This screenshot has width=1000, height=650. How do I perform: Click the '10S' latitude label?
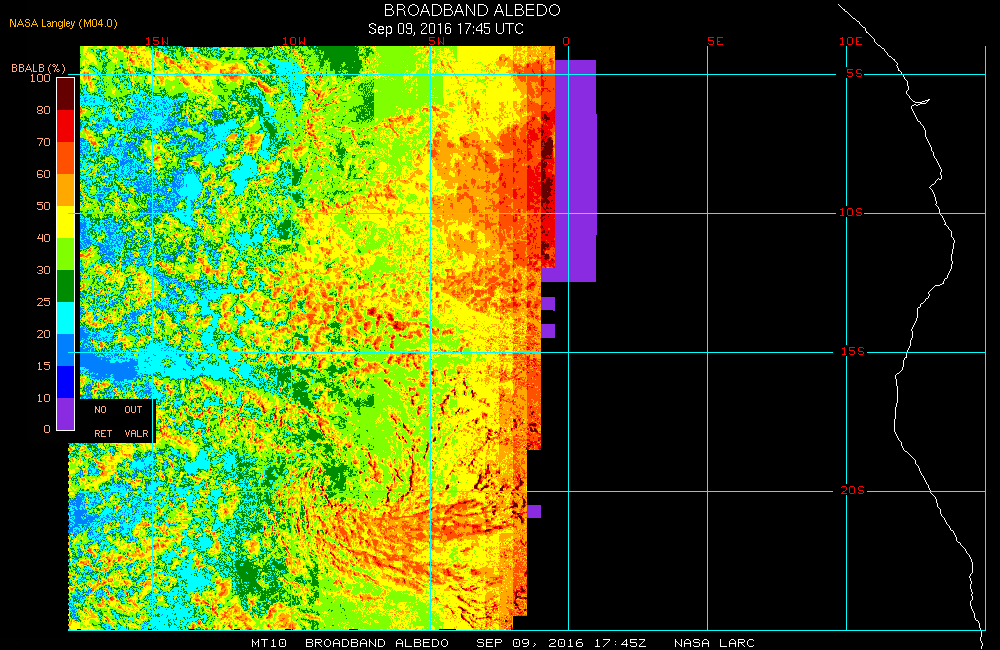(851, 212)
